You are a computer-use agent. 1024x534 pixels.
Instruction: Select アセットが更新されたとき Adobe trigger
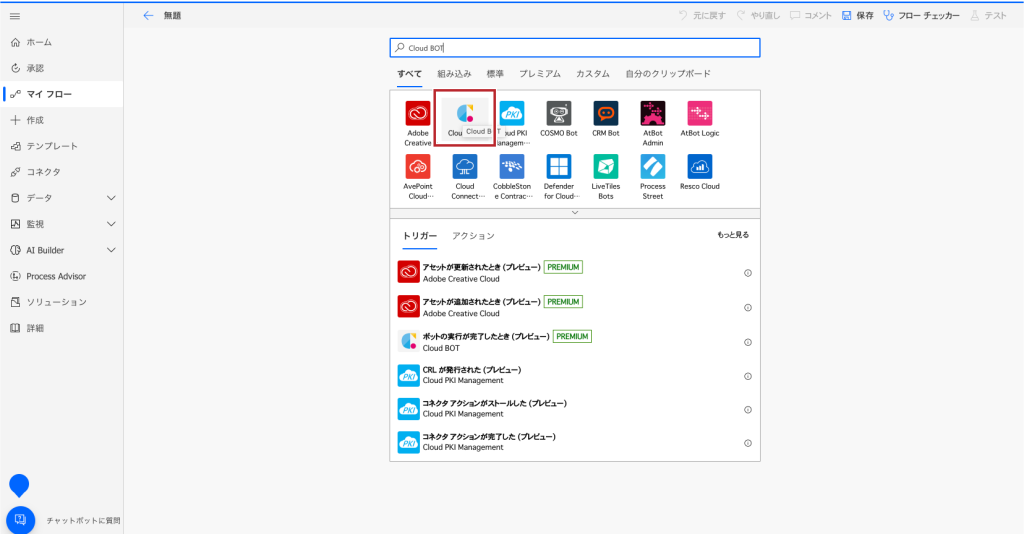575,273
